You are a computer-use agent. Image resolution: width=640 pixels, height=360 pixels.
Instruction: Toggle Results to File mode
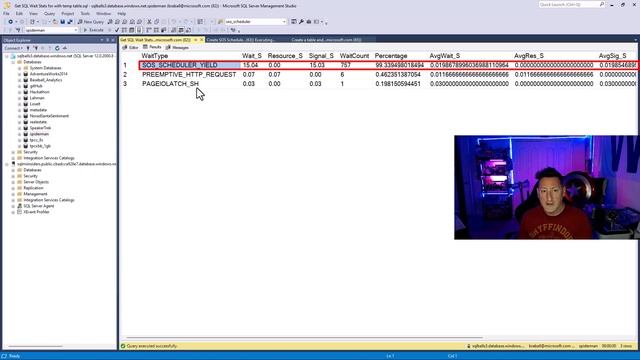coord(189,30)
